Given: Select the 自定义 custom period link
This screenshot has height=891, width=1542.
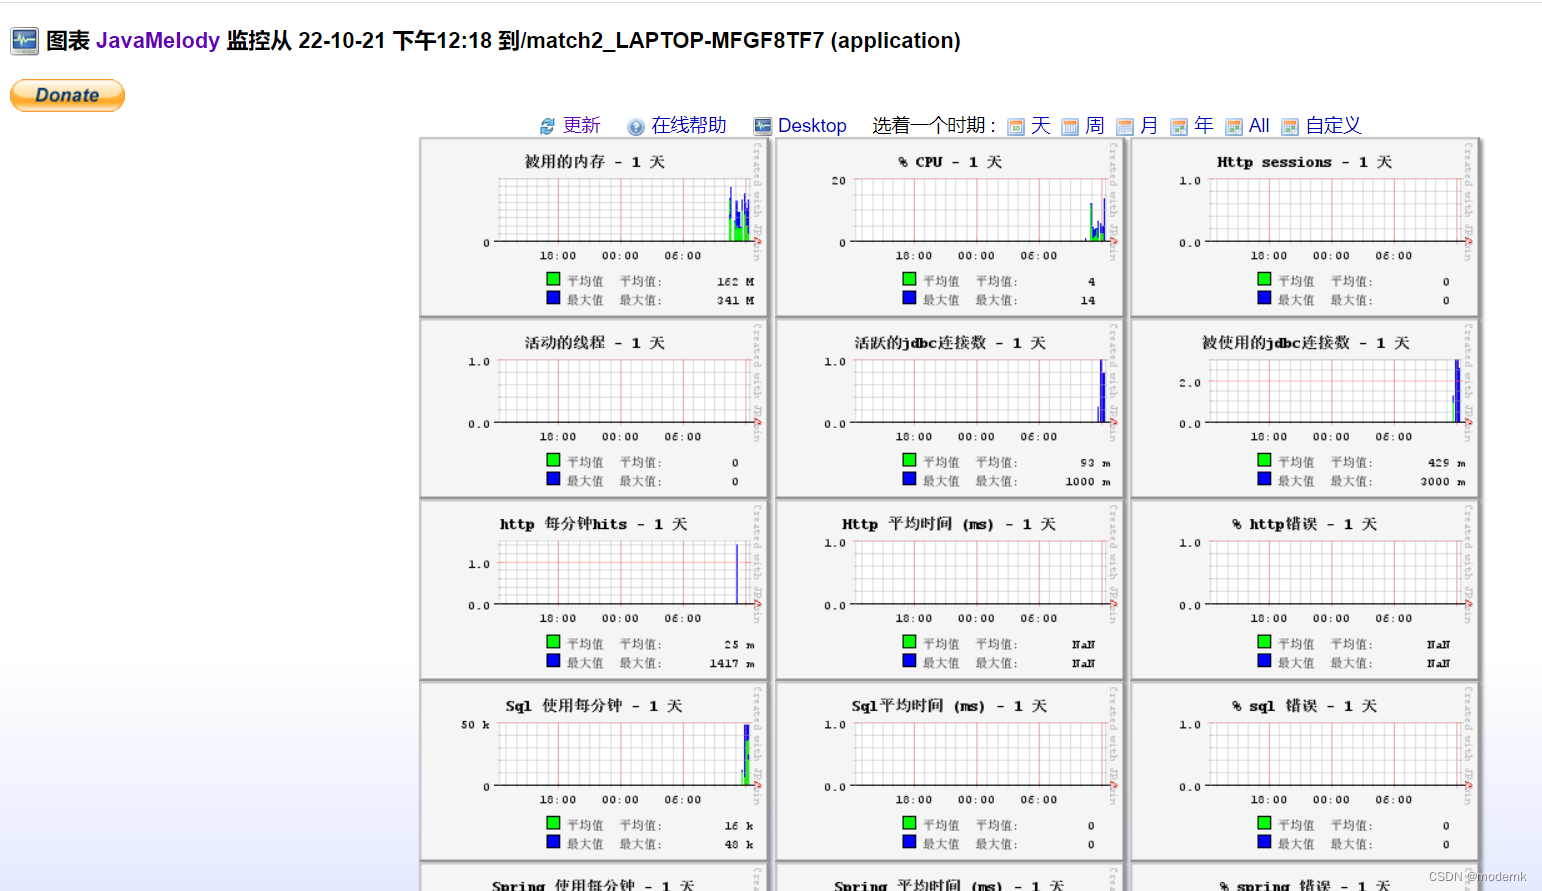Looking at the screenshot, I should pyautogui.click(x=1333, y=126).
